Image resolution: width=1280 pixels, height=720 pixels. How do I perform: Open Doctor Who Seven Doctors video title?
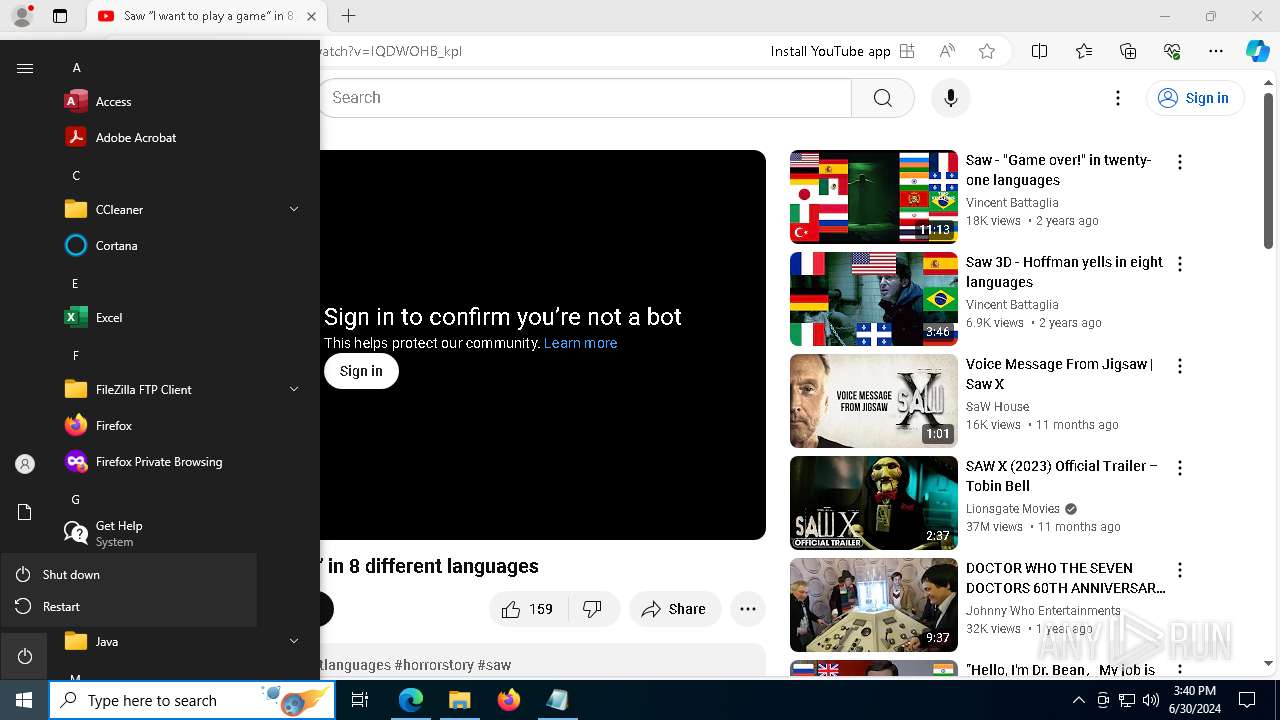[x=1065, y=578]
